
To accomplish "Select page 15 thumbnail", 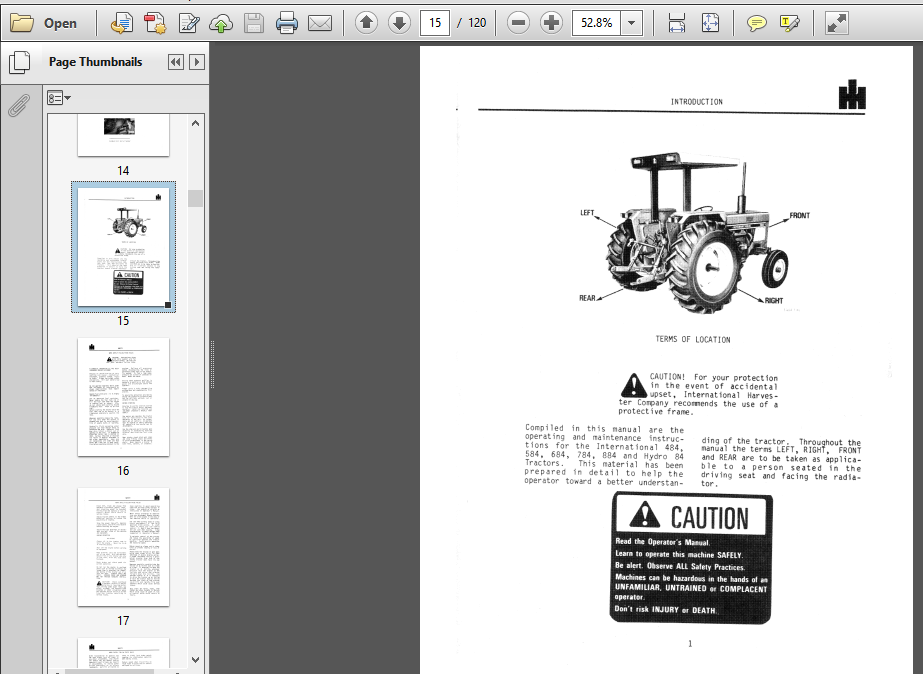I will pos(124,247).
